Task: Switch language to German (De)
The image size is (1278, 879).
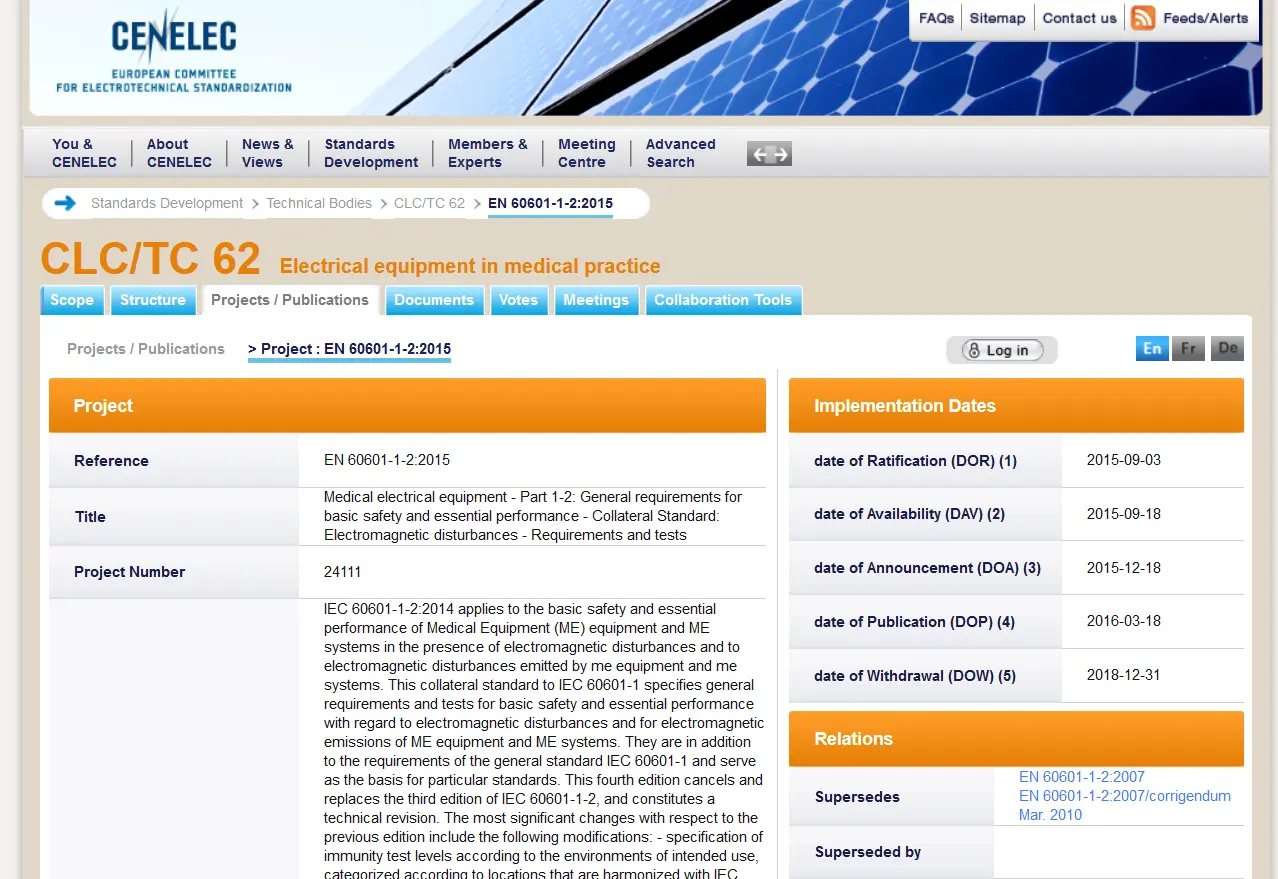Action: 1227,348
